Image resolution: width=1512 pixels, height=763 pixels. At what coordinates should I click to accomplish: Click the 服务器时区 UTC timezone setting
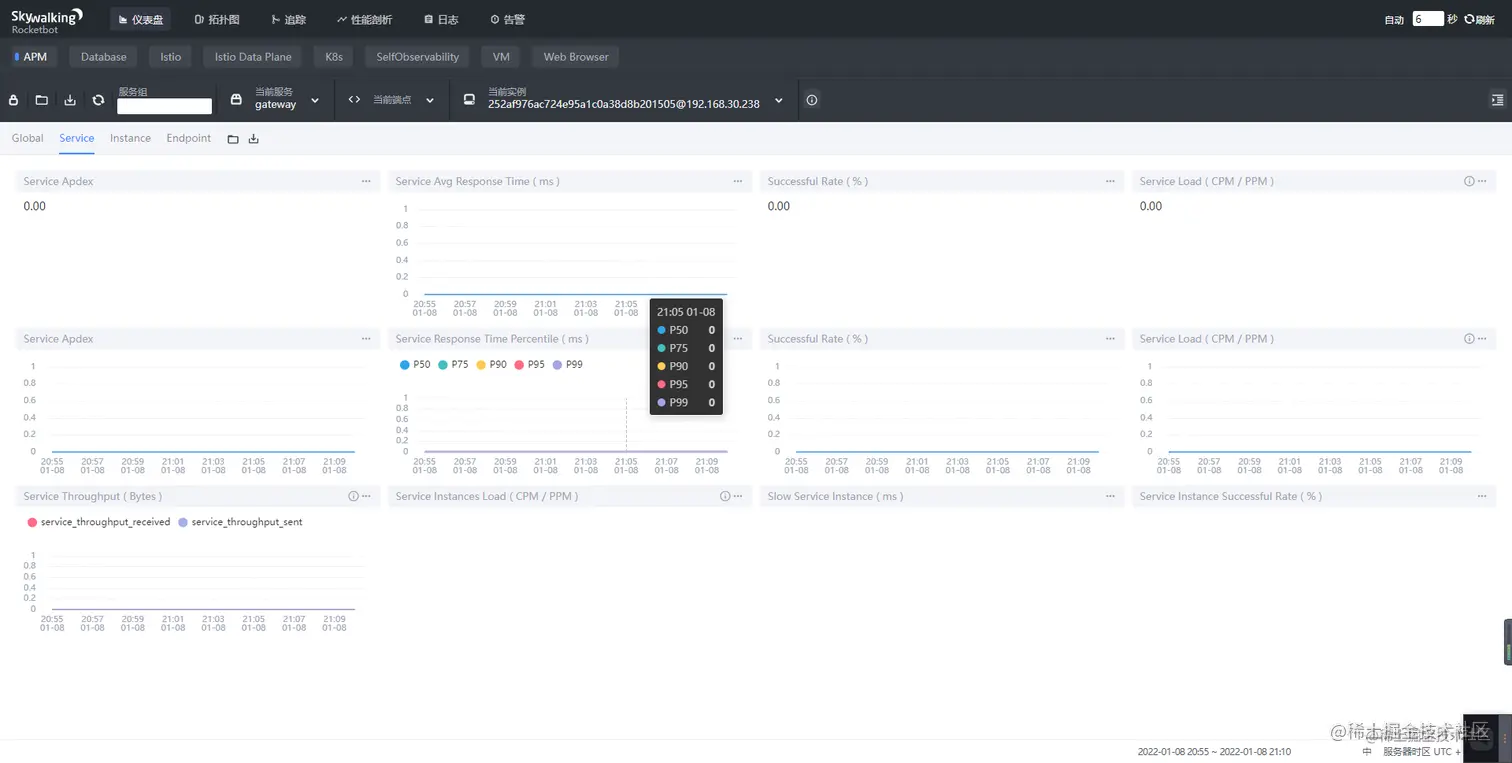(1422, 751)
